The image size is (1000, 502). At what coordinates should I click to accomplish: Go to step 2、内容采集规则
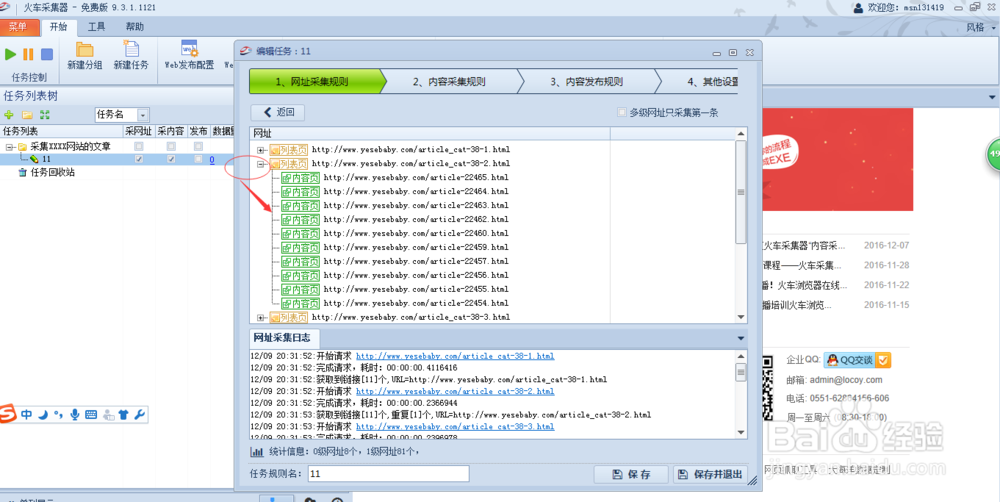(x=449, y=82)
